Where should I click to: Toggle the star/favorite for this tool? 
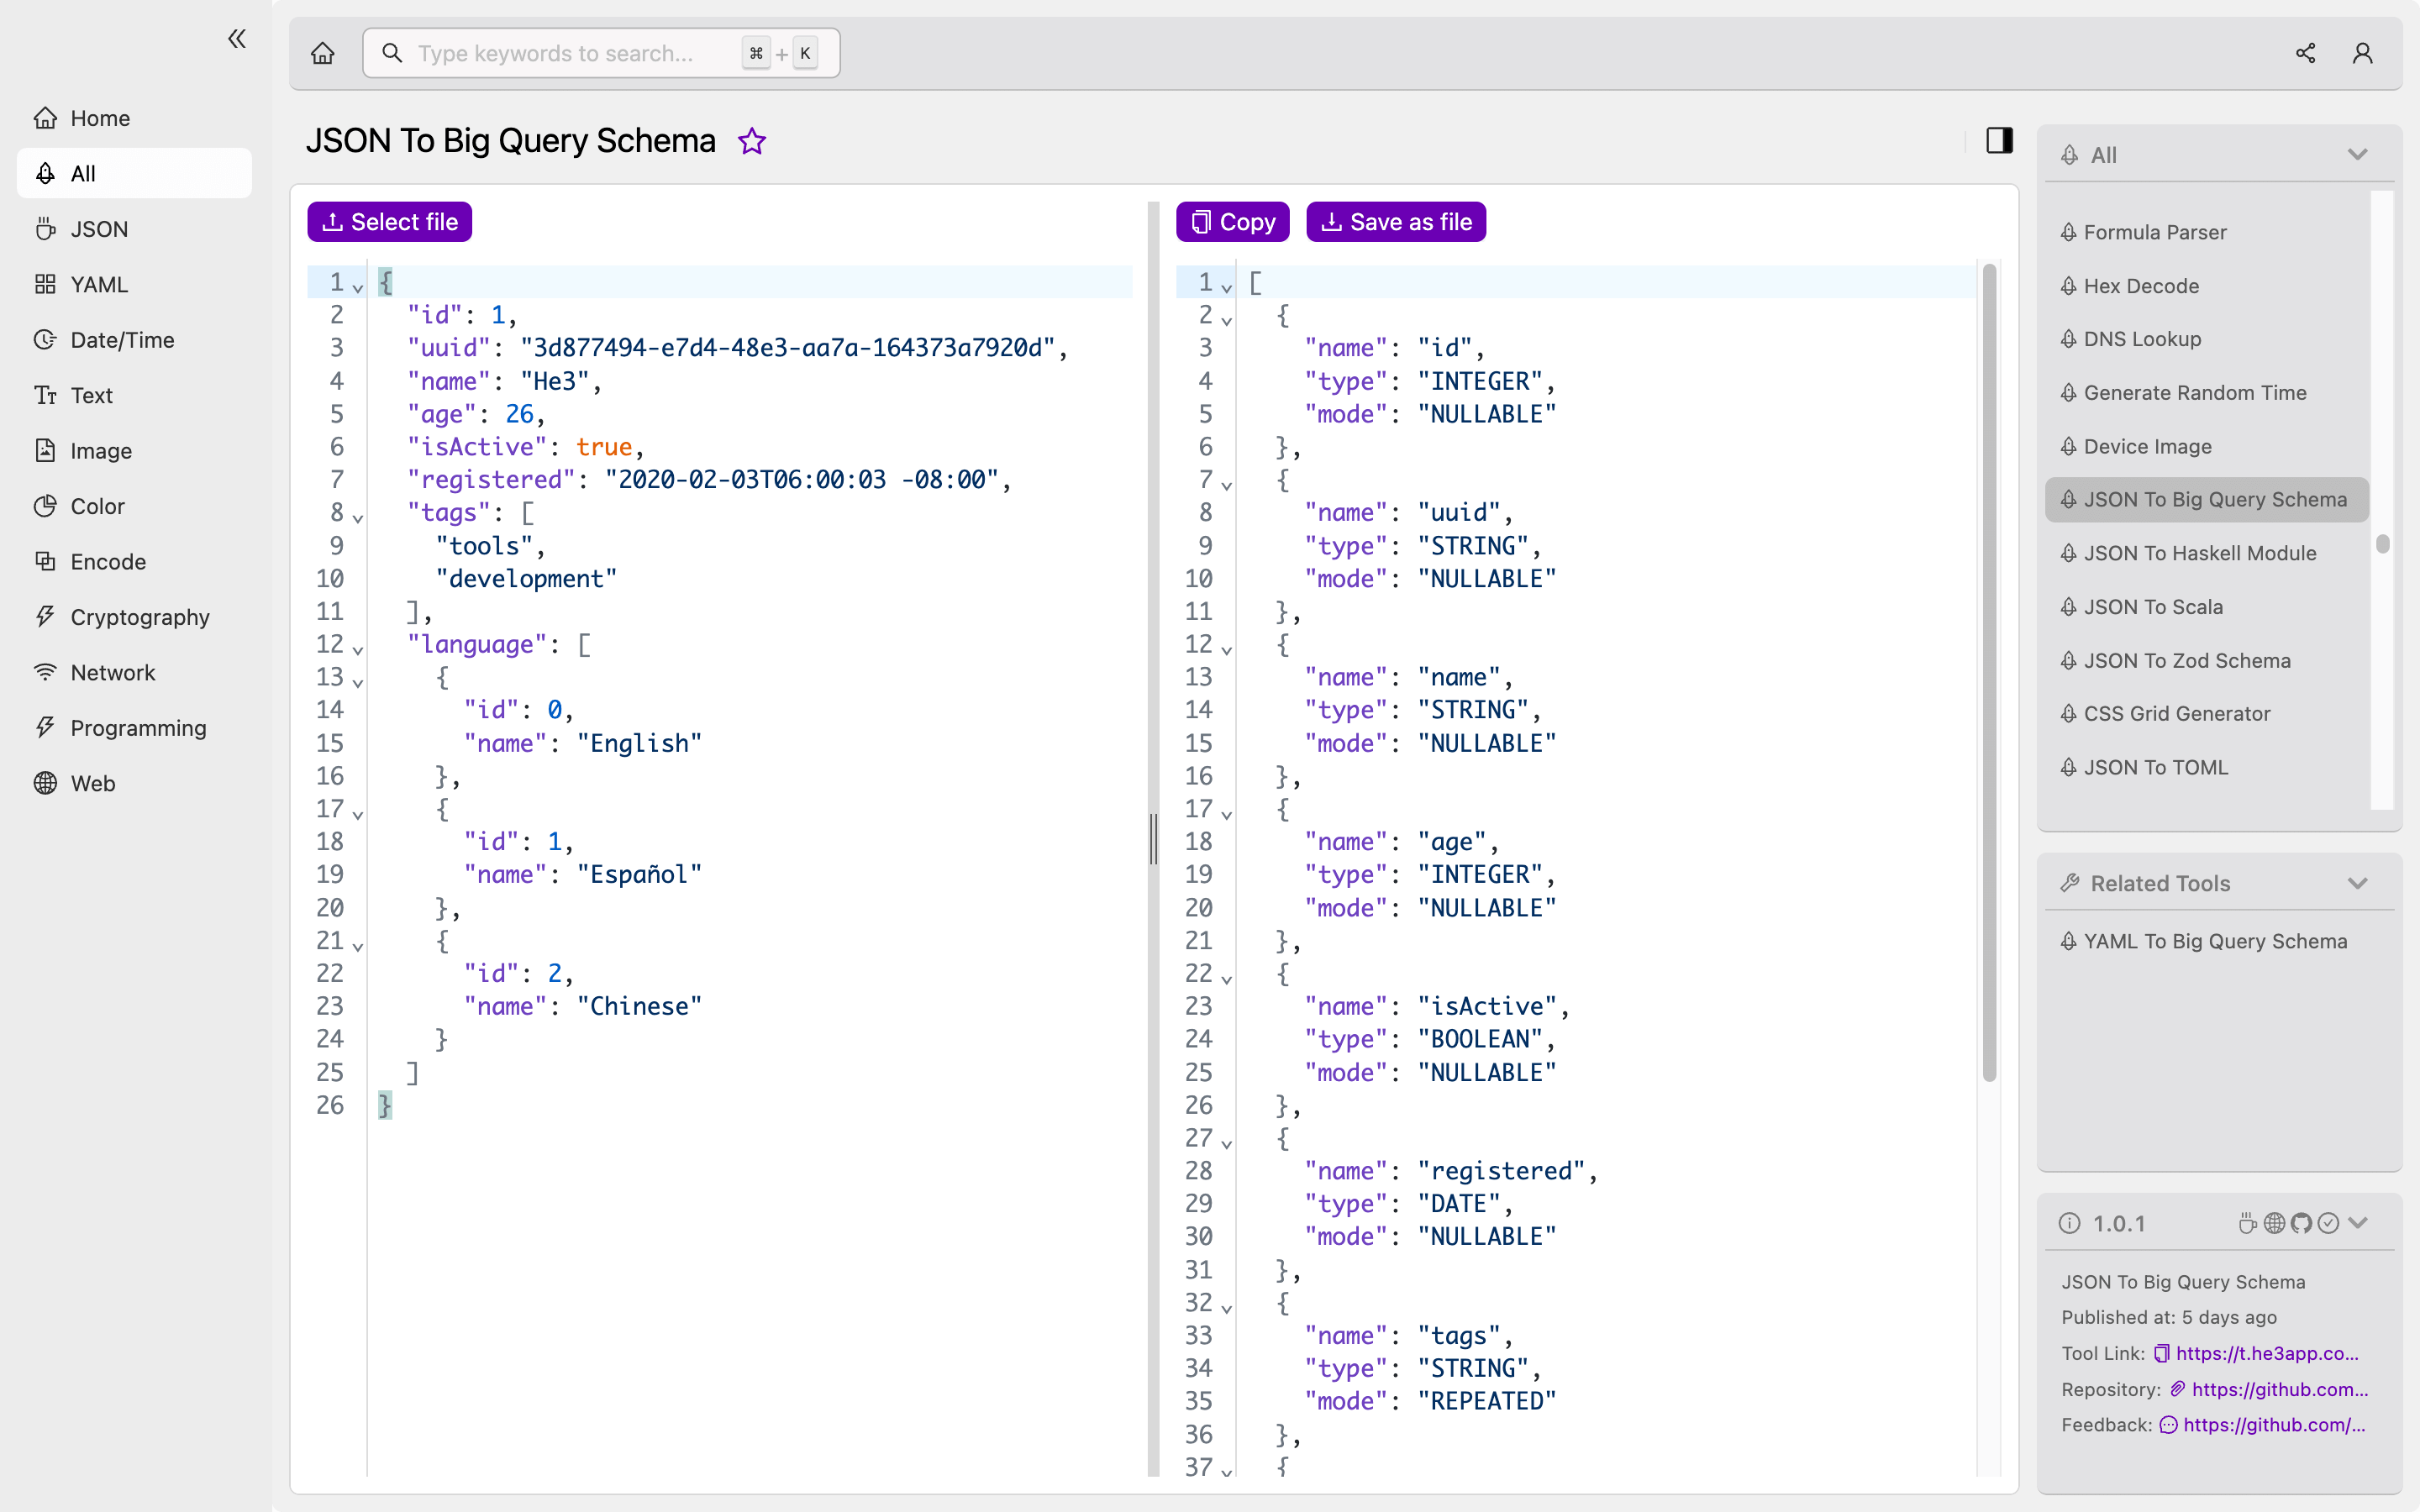(x=751, y=141)
